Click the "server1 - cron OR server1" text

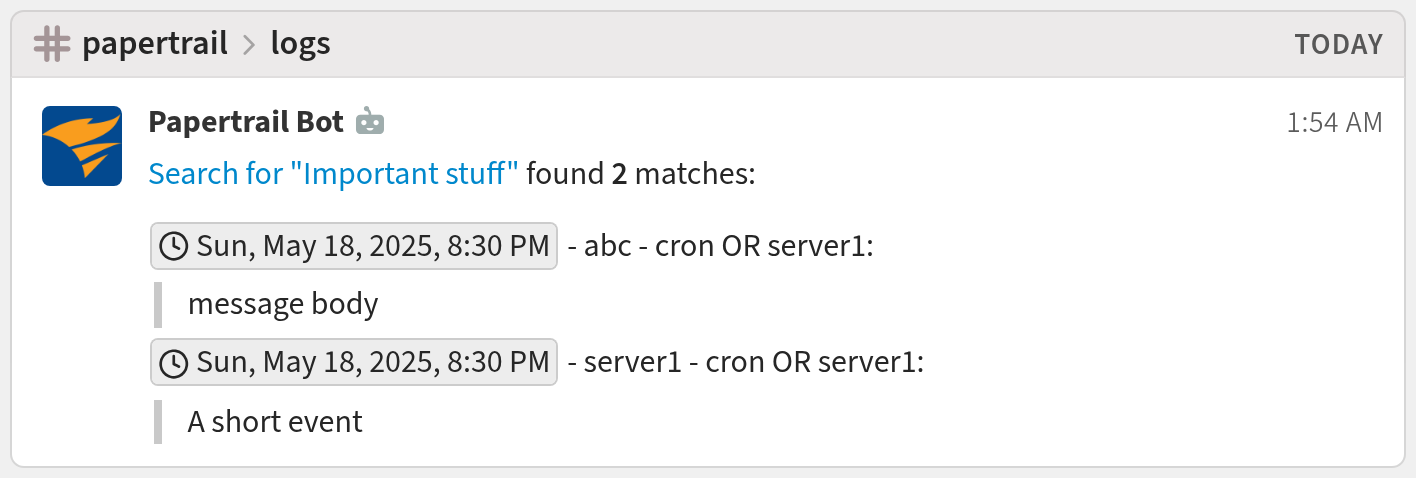[746, 362]
